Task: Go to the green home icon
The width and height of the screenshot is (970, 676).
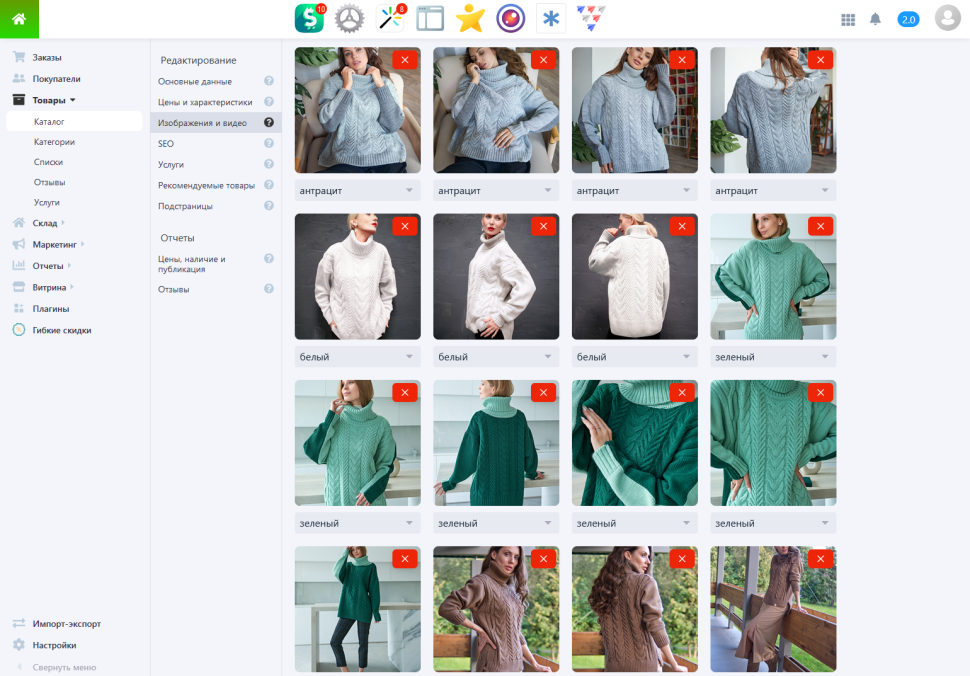Action: (19, 19)
